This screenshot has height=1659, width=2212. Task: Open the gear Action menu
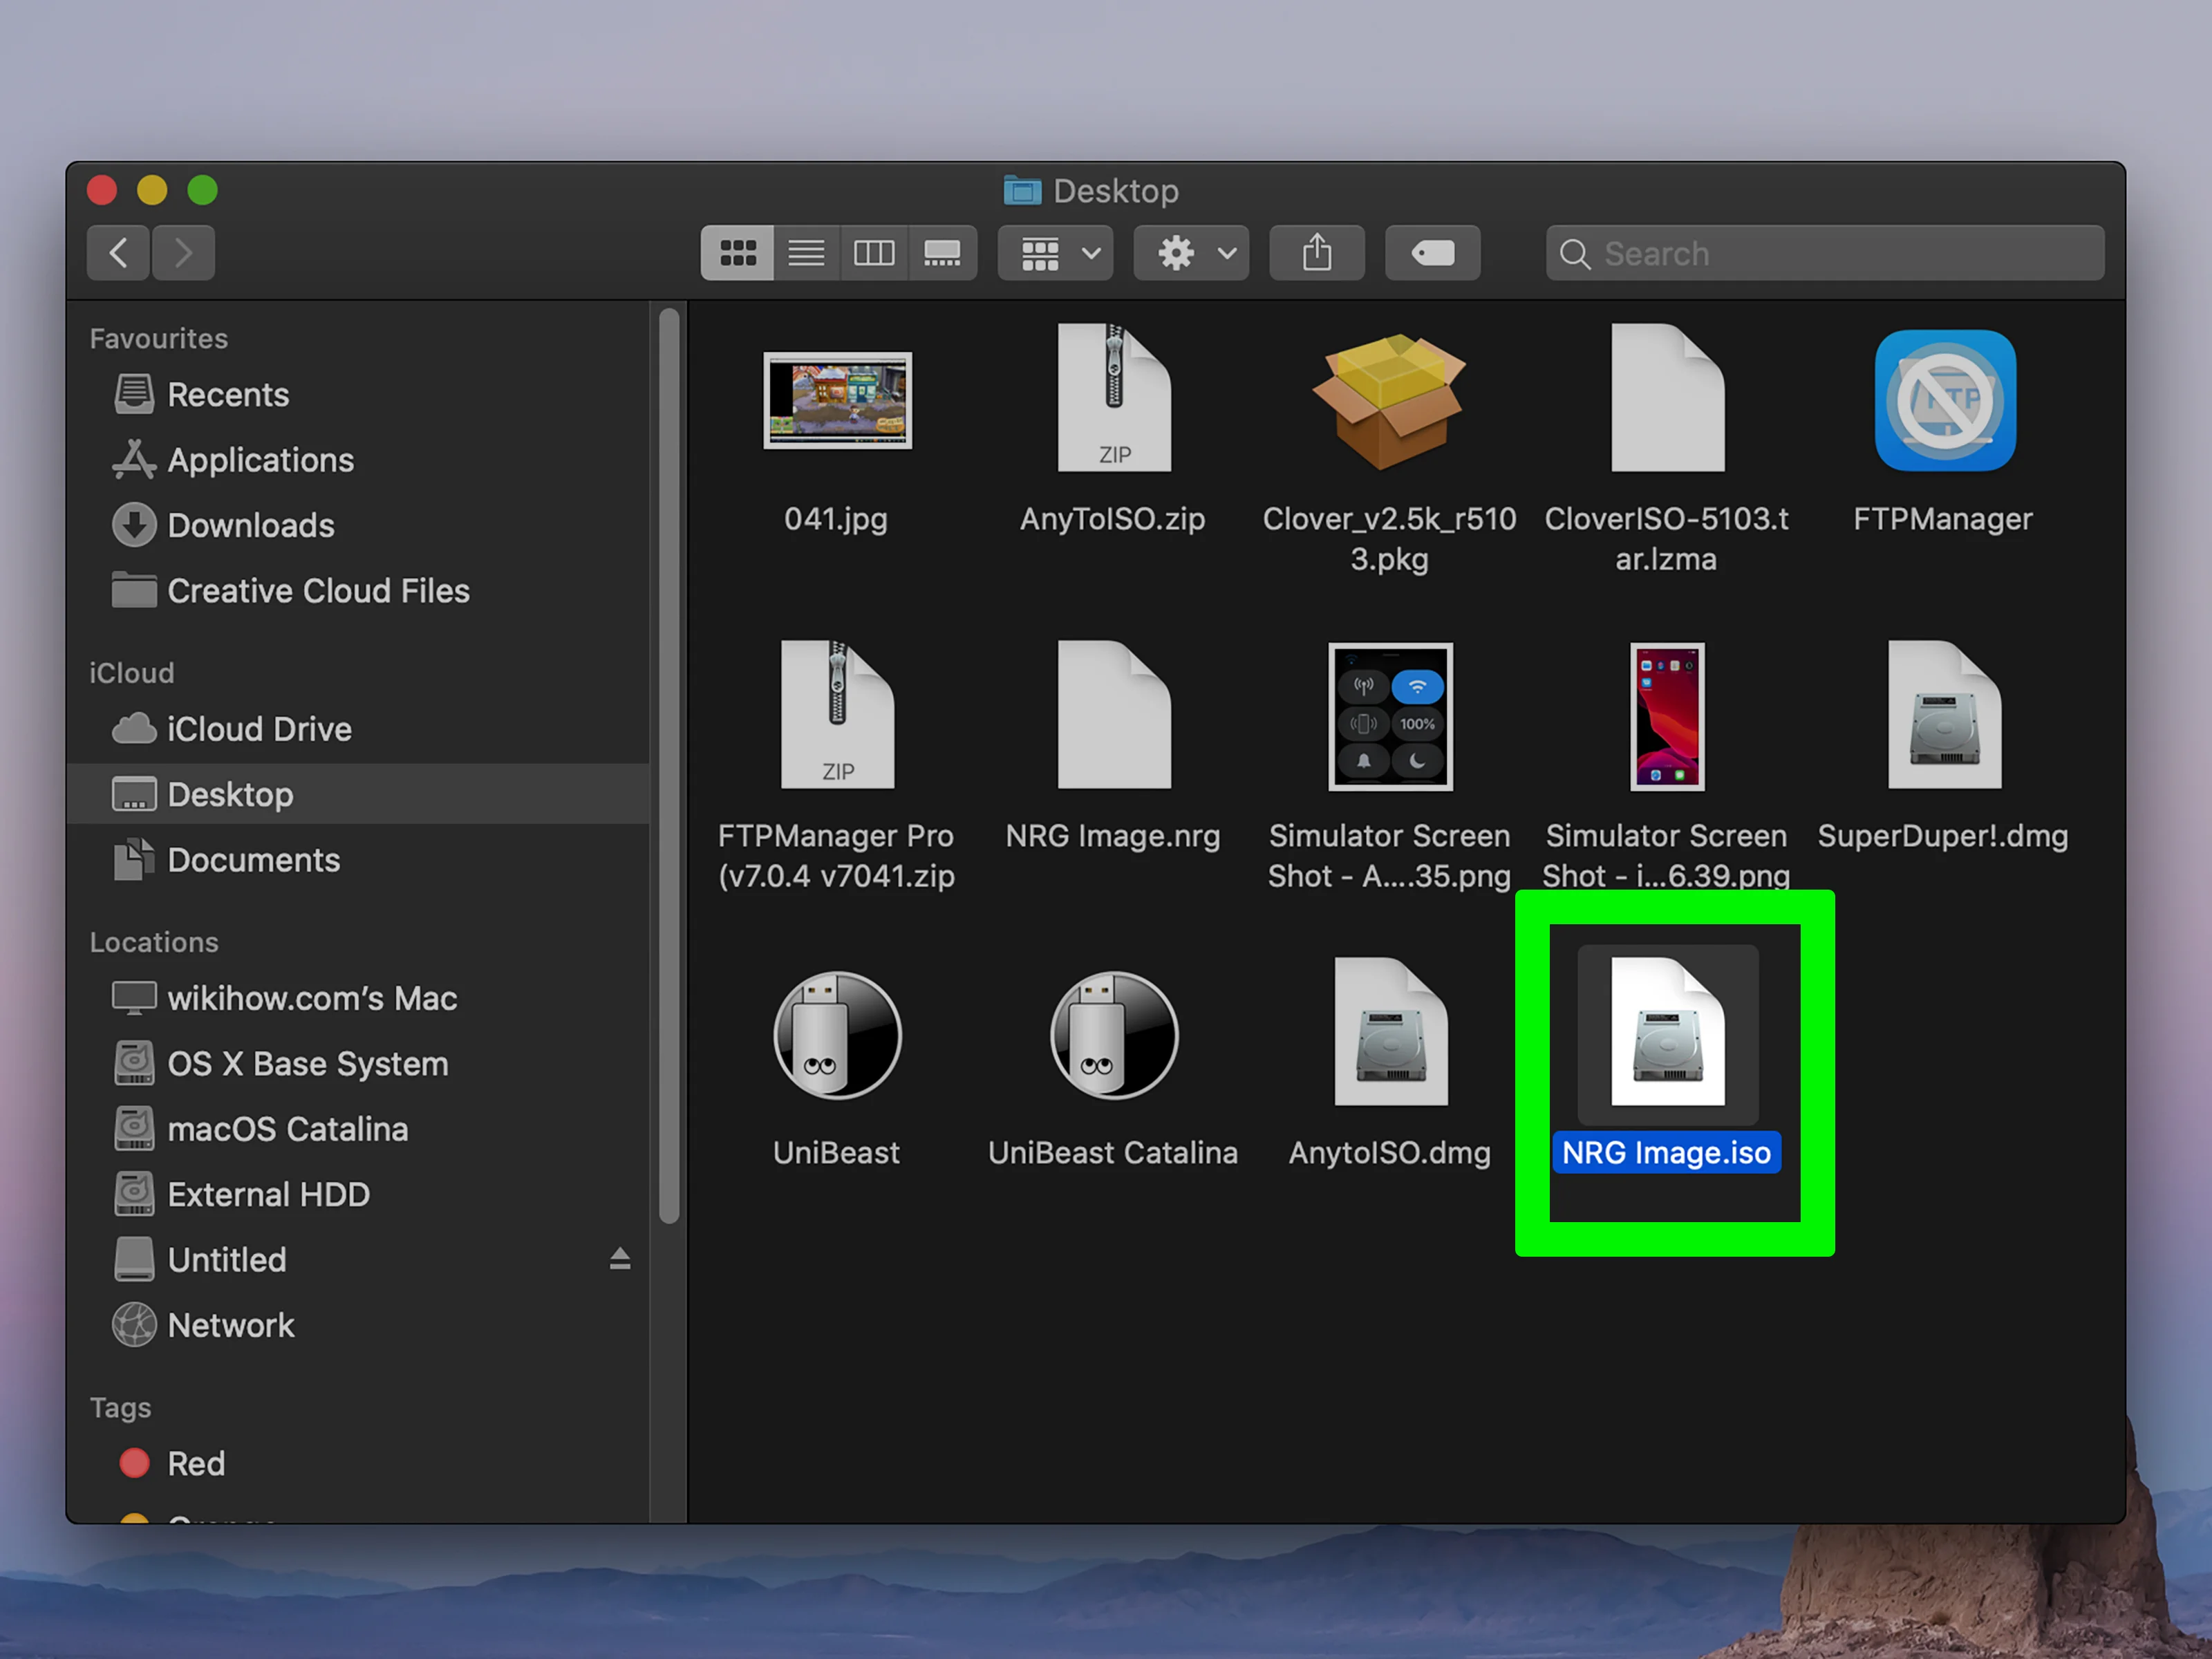[x=1192, y=253]
